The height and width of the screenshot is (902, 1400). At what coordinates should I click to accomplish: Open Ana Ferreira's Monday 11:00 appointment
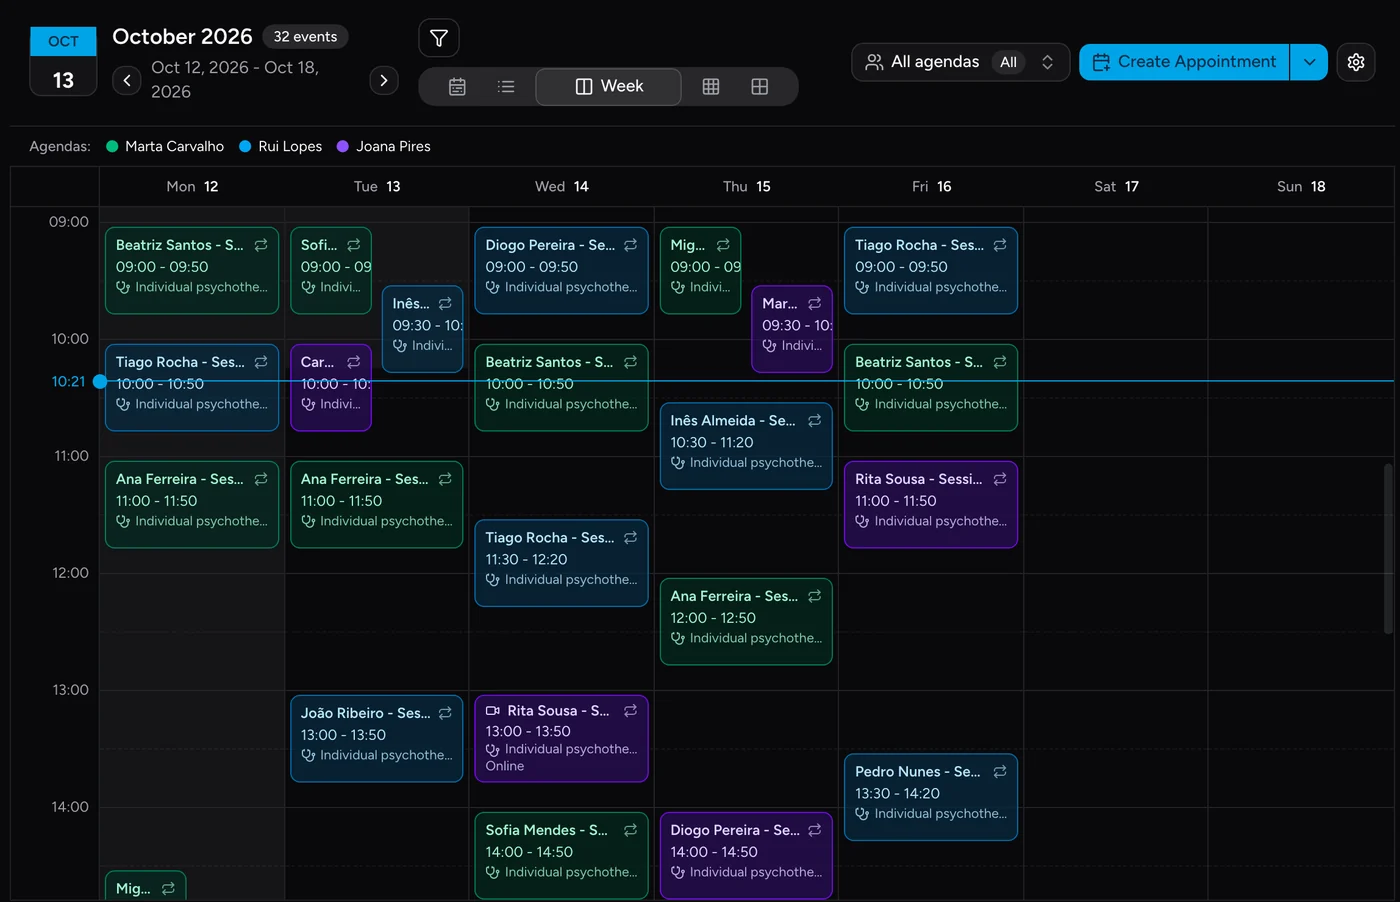tap(192, 504)
